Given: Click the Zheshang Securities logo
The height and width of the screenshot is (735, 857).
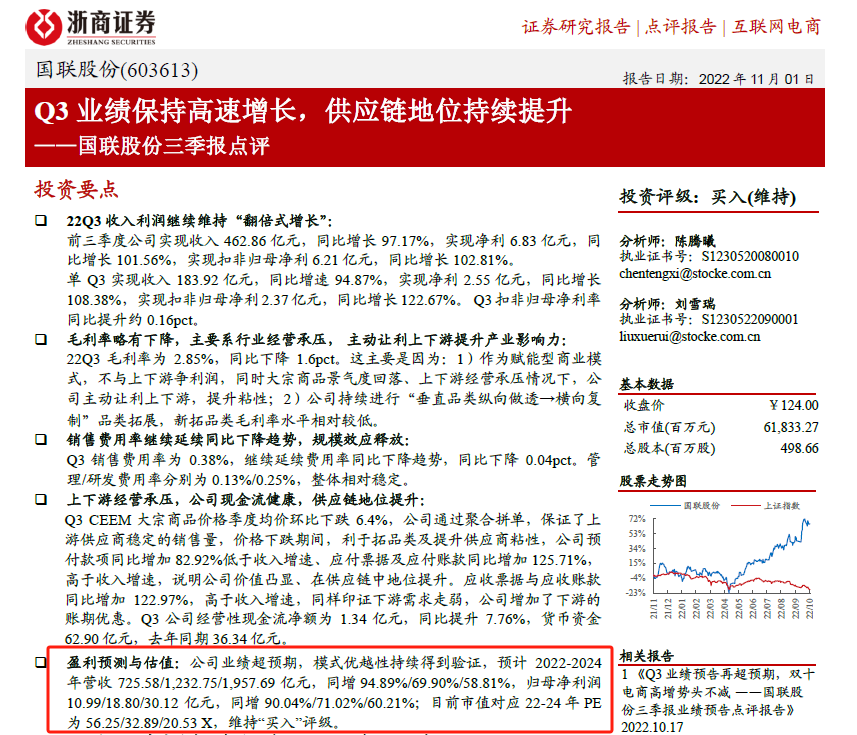Looking at the screenshot, I should (91, 26).
